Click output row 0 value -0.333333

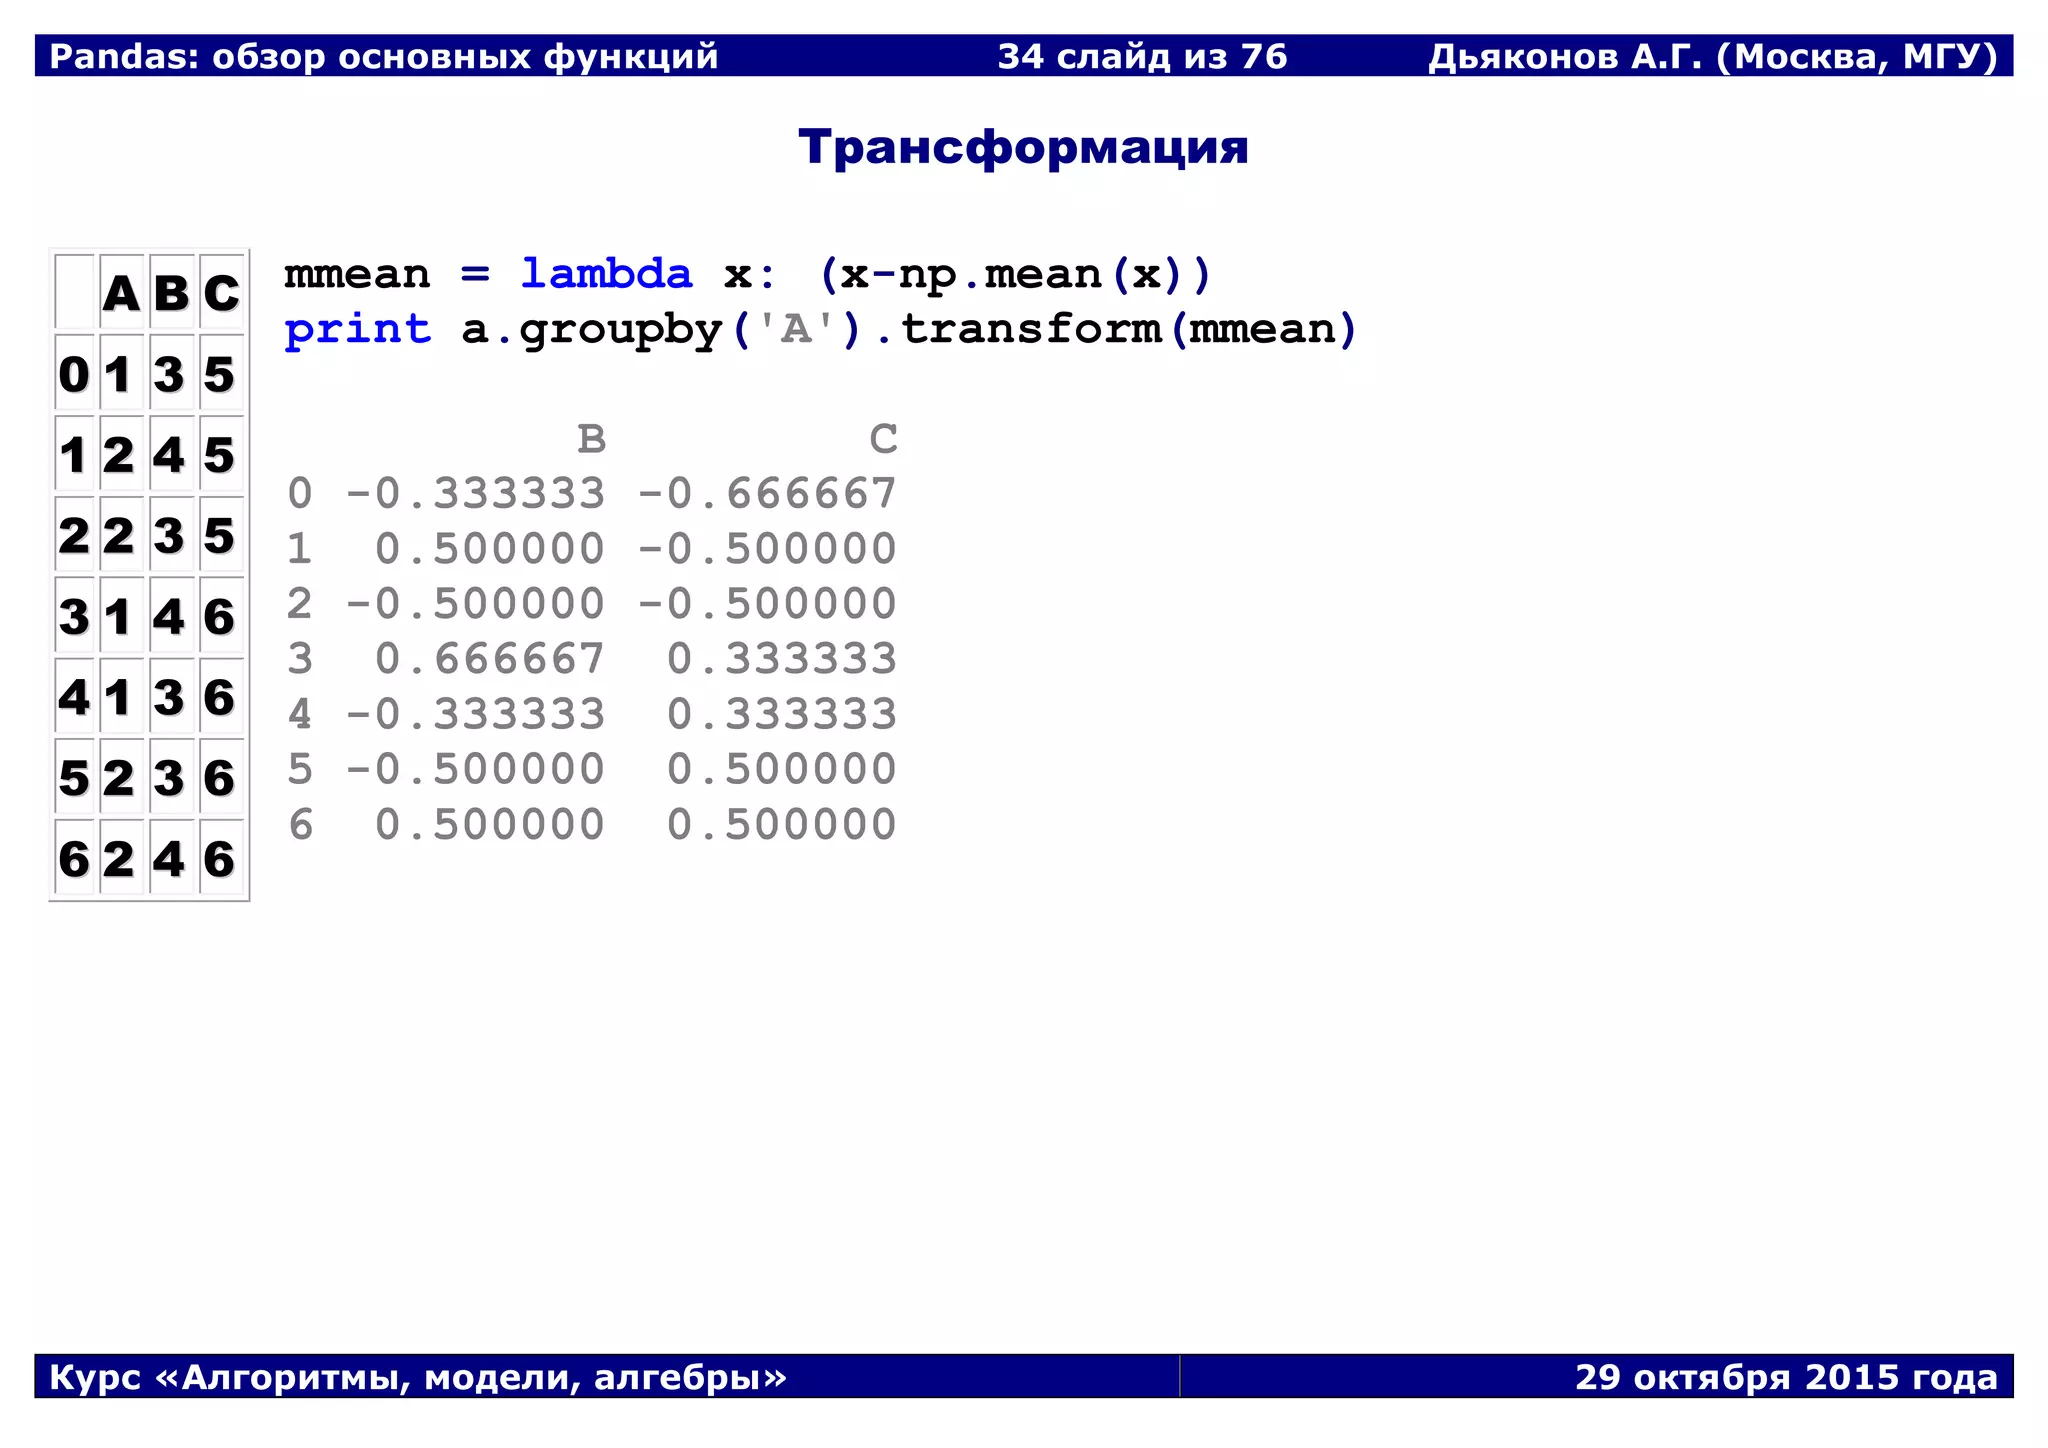(x=475, y=494)
